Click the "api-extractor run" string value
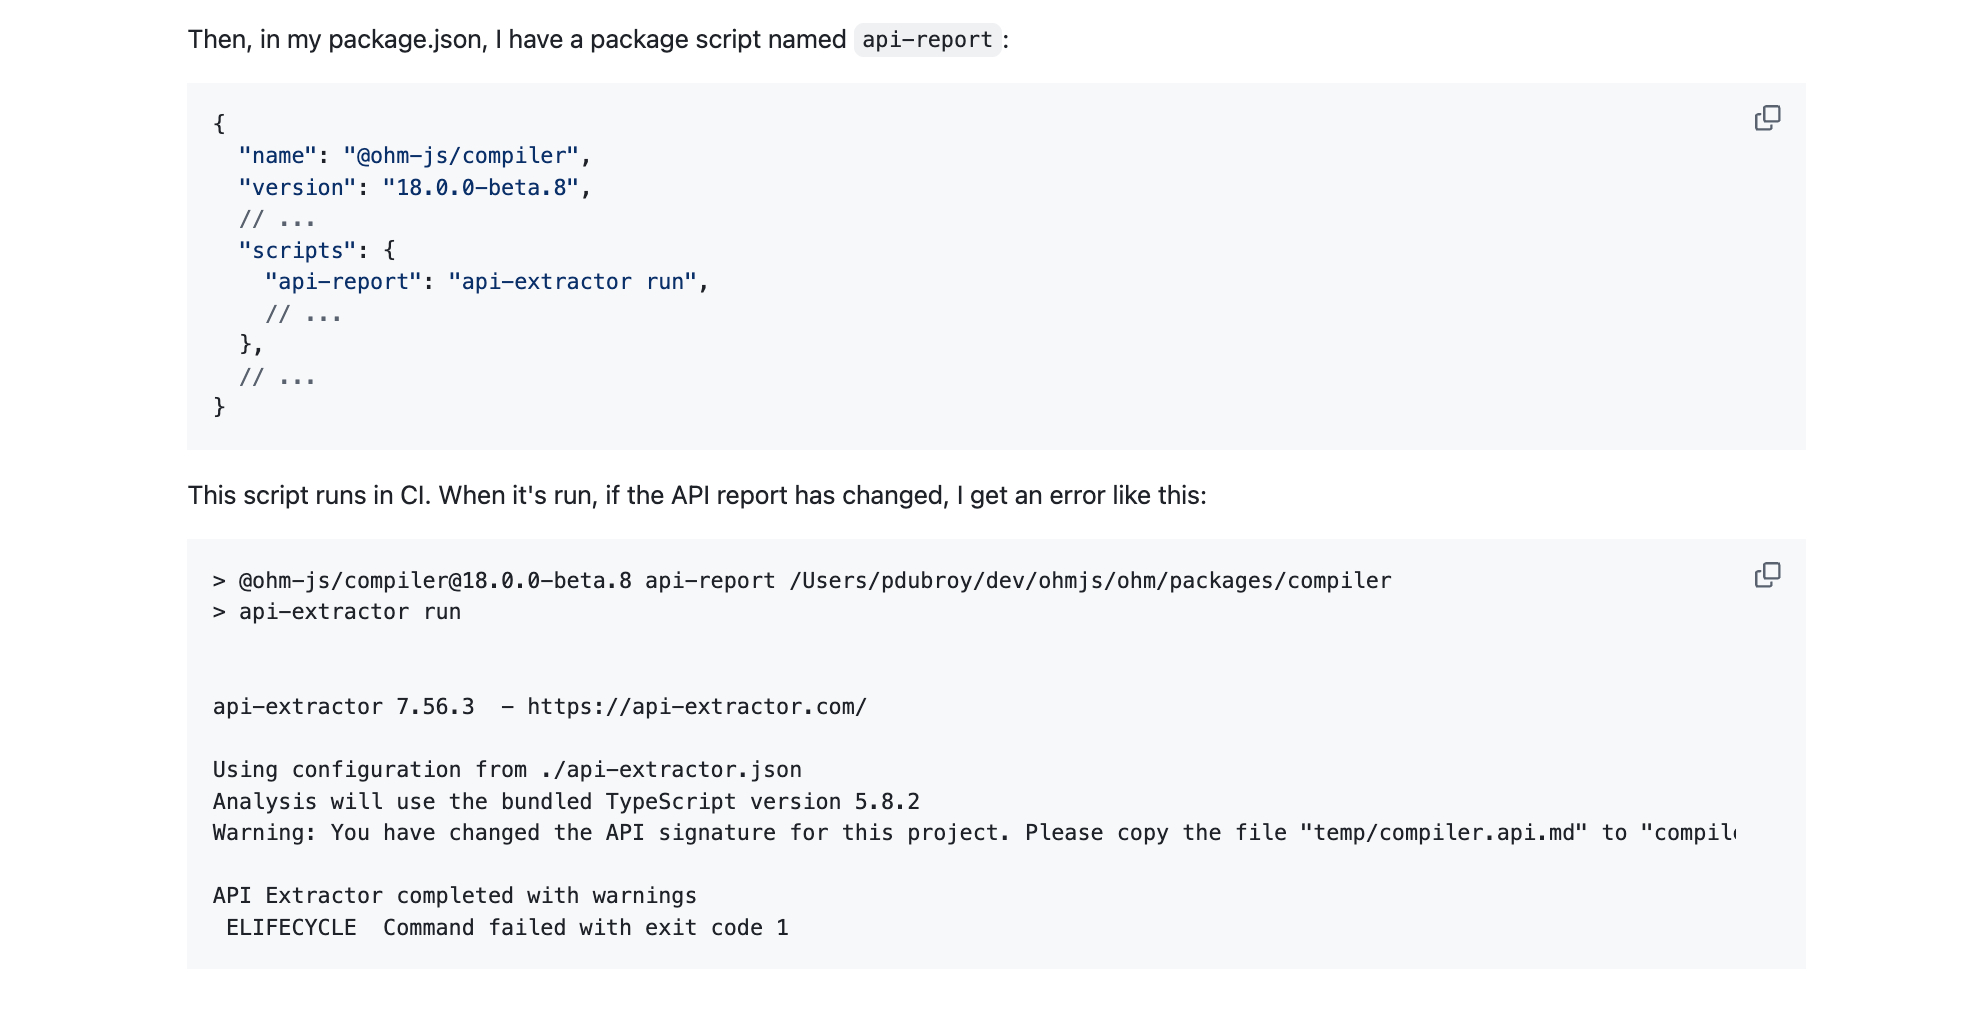The width and height of the screenshot is (1980, 1010). point(572,282)
